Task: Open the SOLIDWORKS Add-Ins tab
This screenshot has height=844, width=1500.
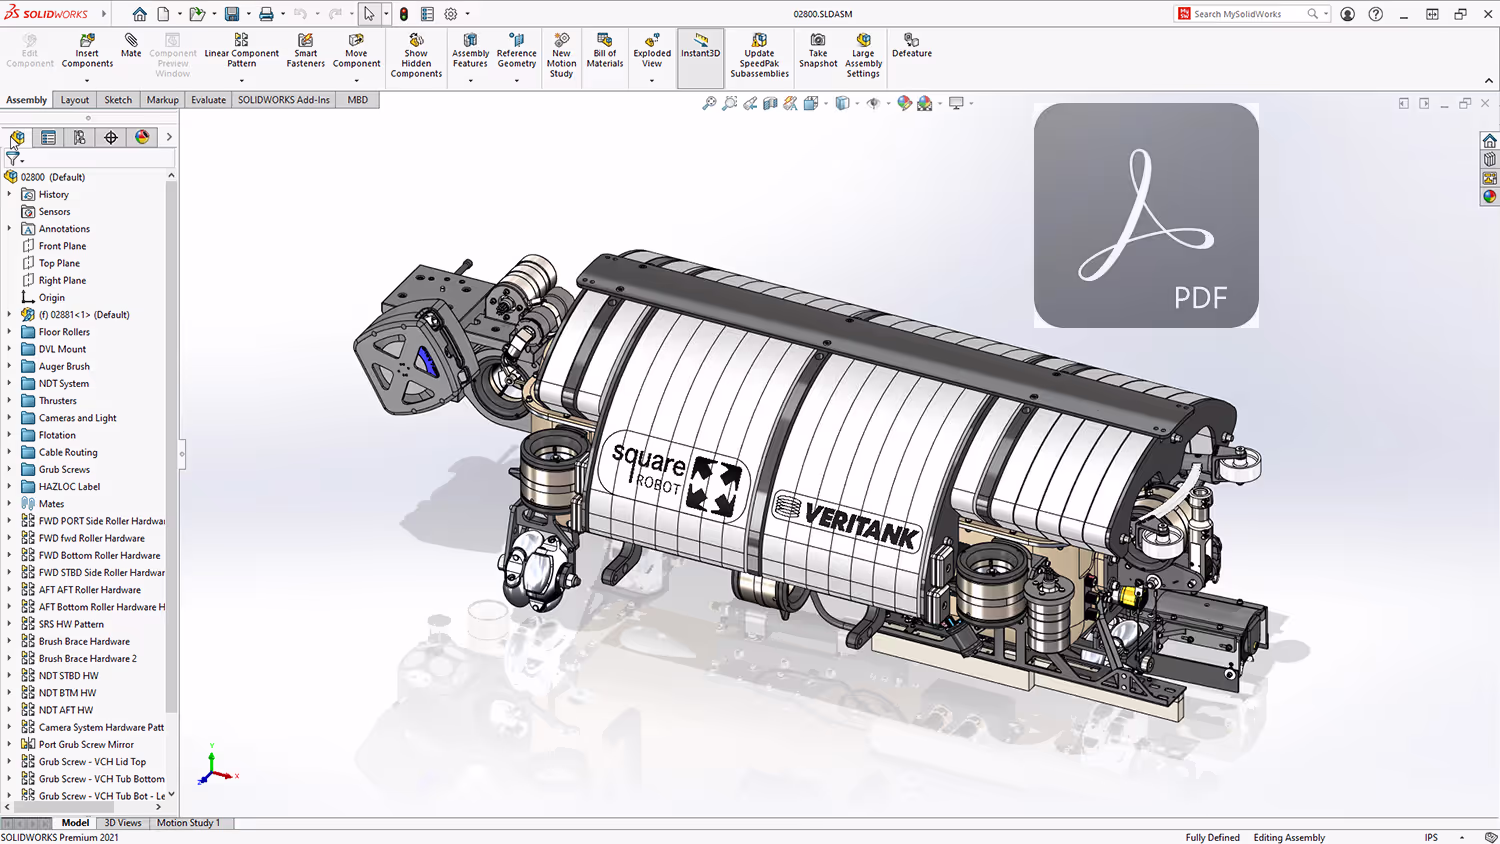Action: pos(284,100)
